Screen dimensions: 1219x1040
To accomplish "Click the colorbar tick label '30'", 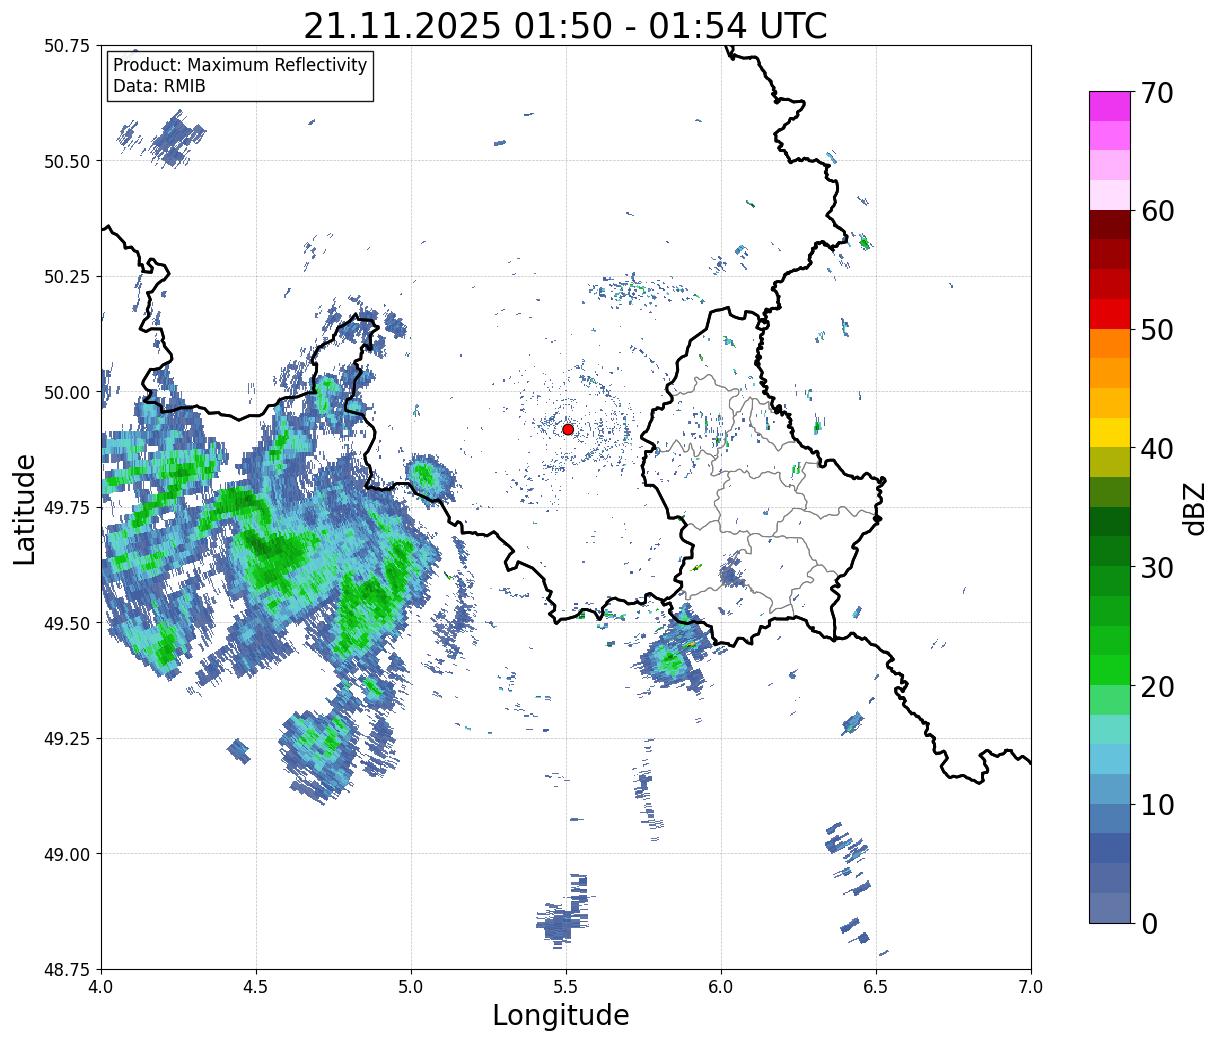I will [x=1157, y=567].
